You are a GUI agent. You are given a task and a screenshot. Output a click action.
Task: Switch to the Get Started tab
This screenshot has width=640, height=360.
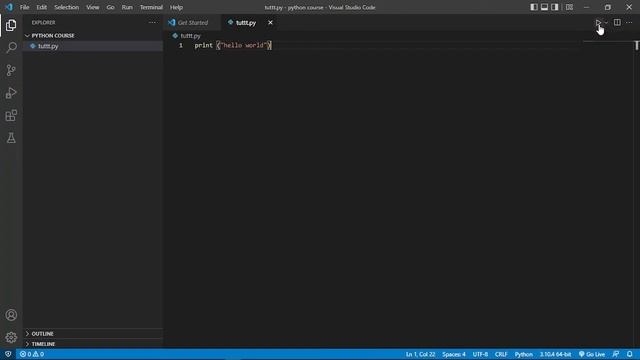[193, 23]
